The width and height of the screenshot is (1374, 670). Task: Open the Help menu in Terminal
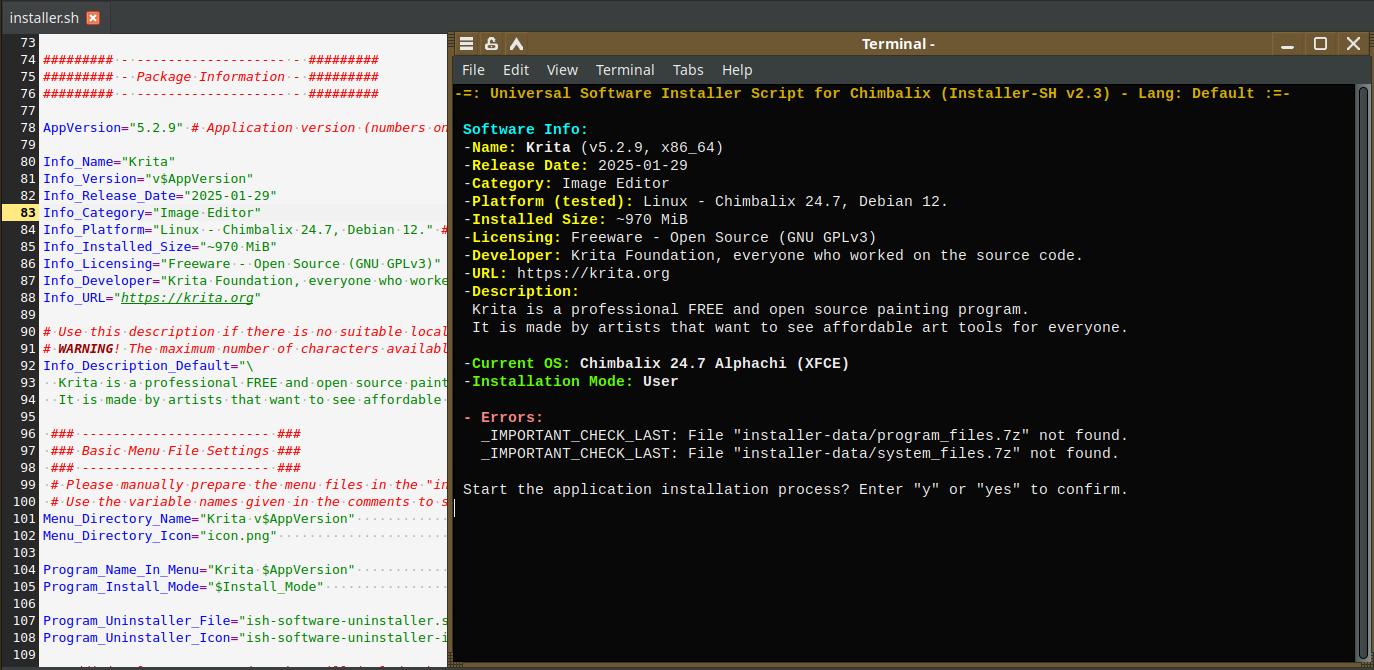pos(737,70)
